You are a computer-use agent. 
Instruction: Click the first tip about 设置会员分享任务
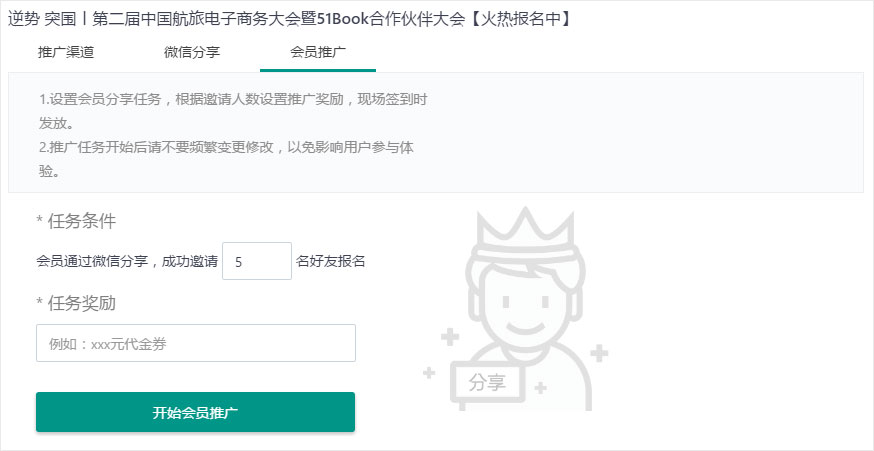tap(233, 111)
